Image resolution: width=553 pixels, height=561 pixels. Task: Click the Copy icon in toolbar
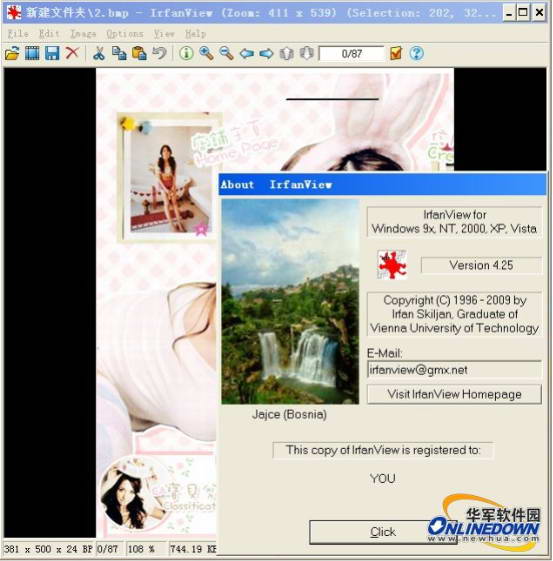point(119,54)
